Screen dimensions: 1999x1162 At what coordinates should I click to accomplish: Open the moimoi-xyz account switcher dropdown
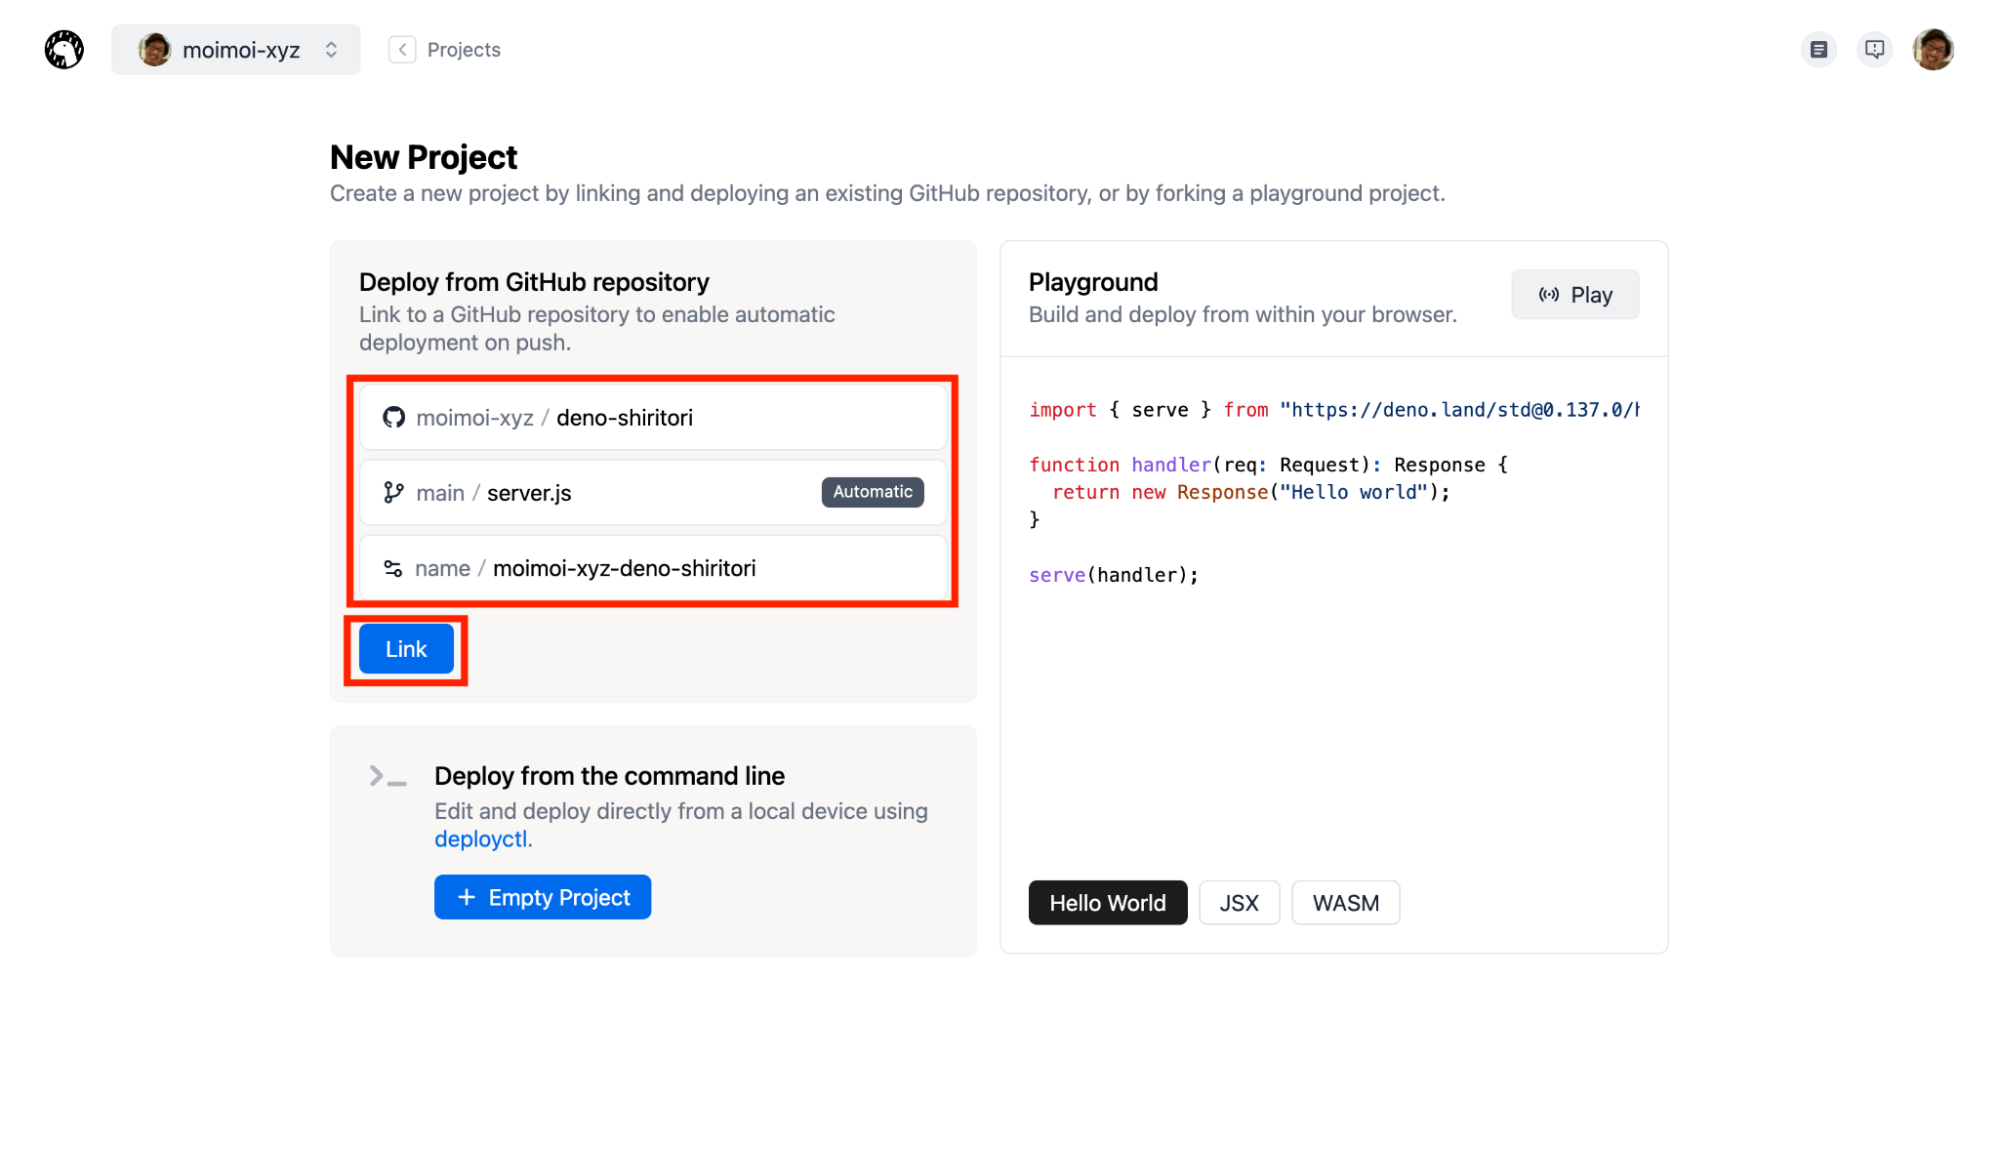(236, 50)
